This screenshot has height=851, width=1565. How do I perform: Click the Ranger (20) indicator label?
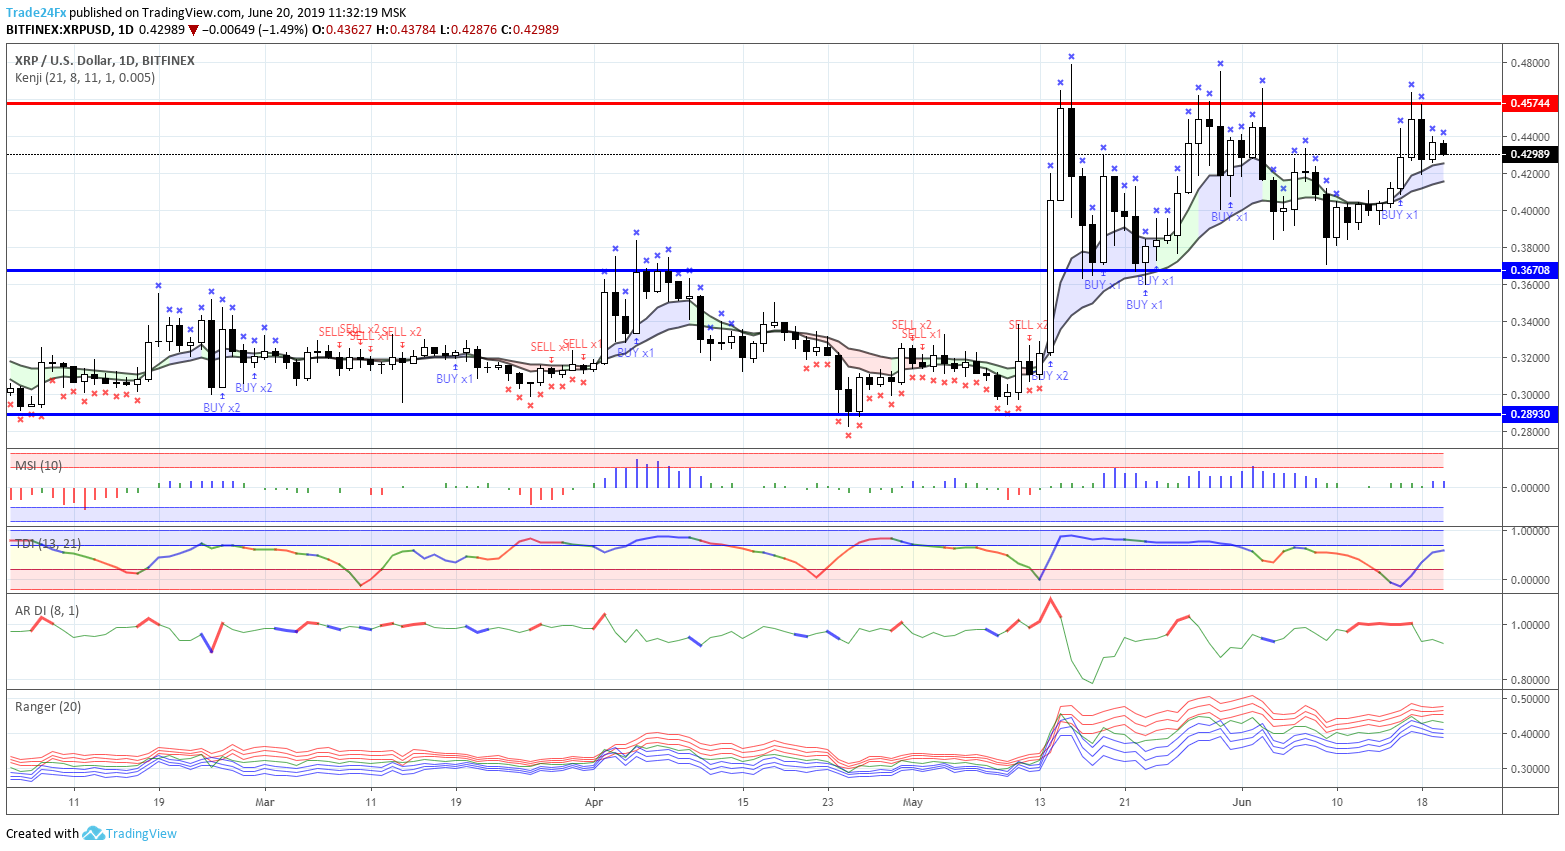(48, 706)
